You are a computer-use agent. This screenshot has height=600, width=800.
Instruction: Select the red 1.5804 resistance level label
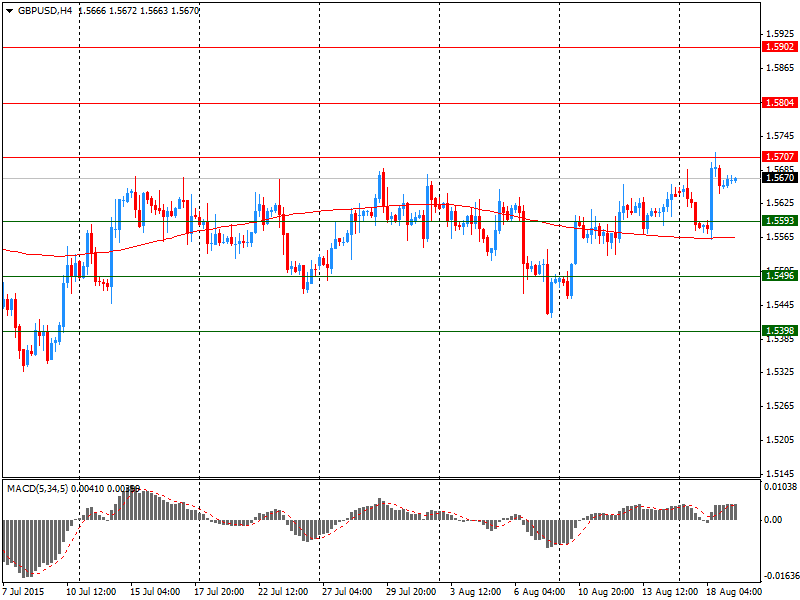780,103
